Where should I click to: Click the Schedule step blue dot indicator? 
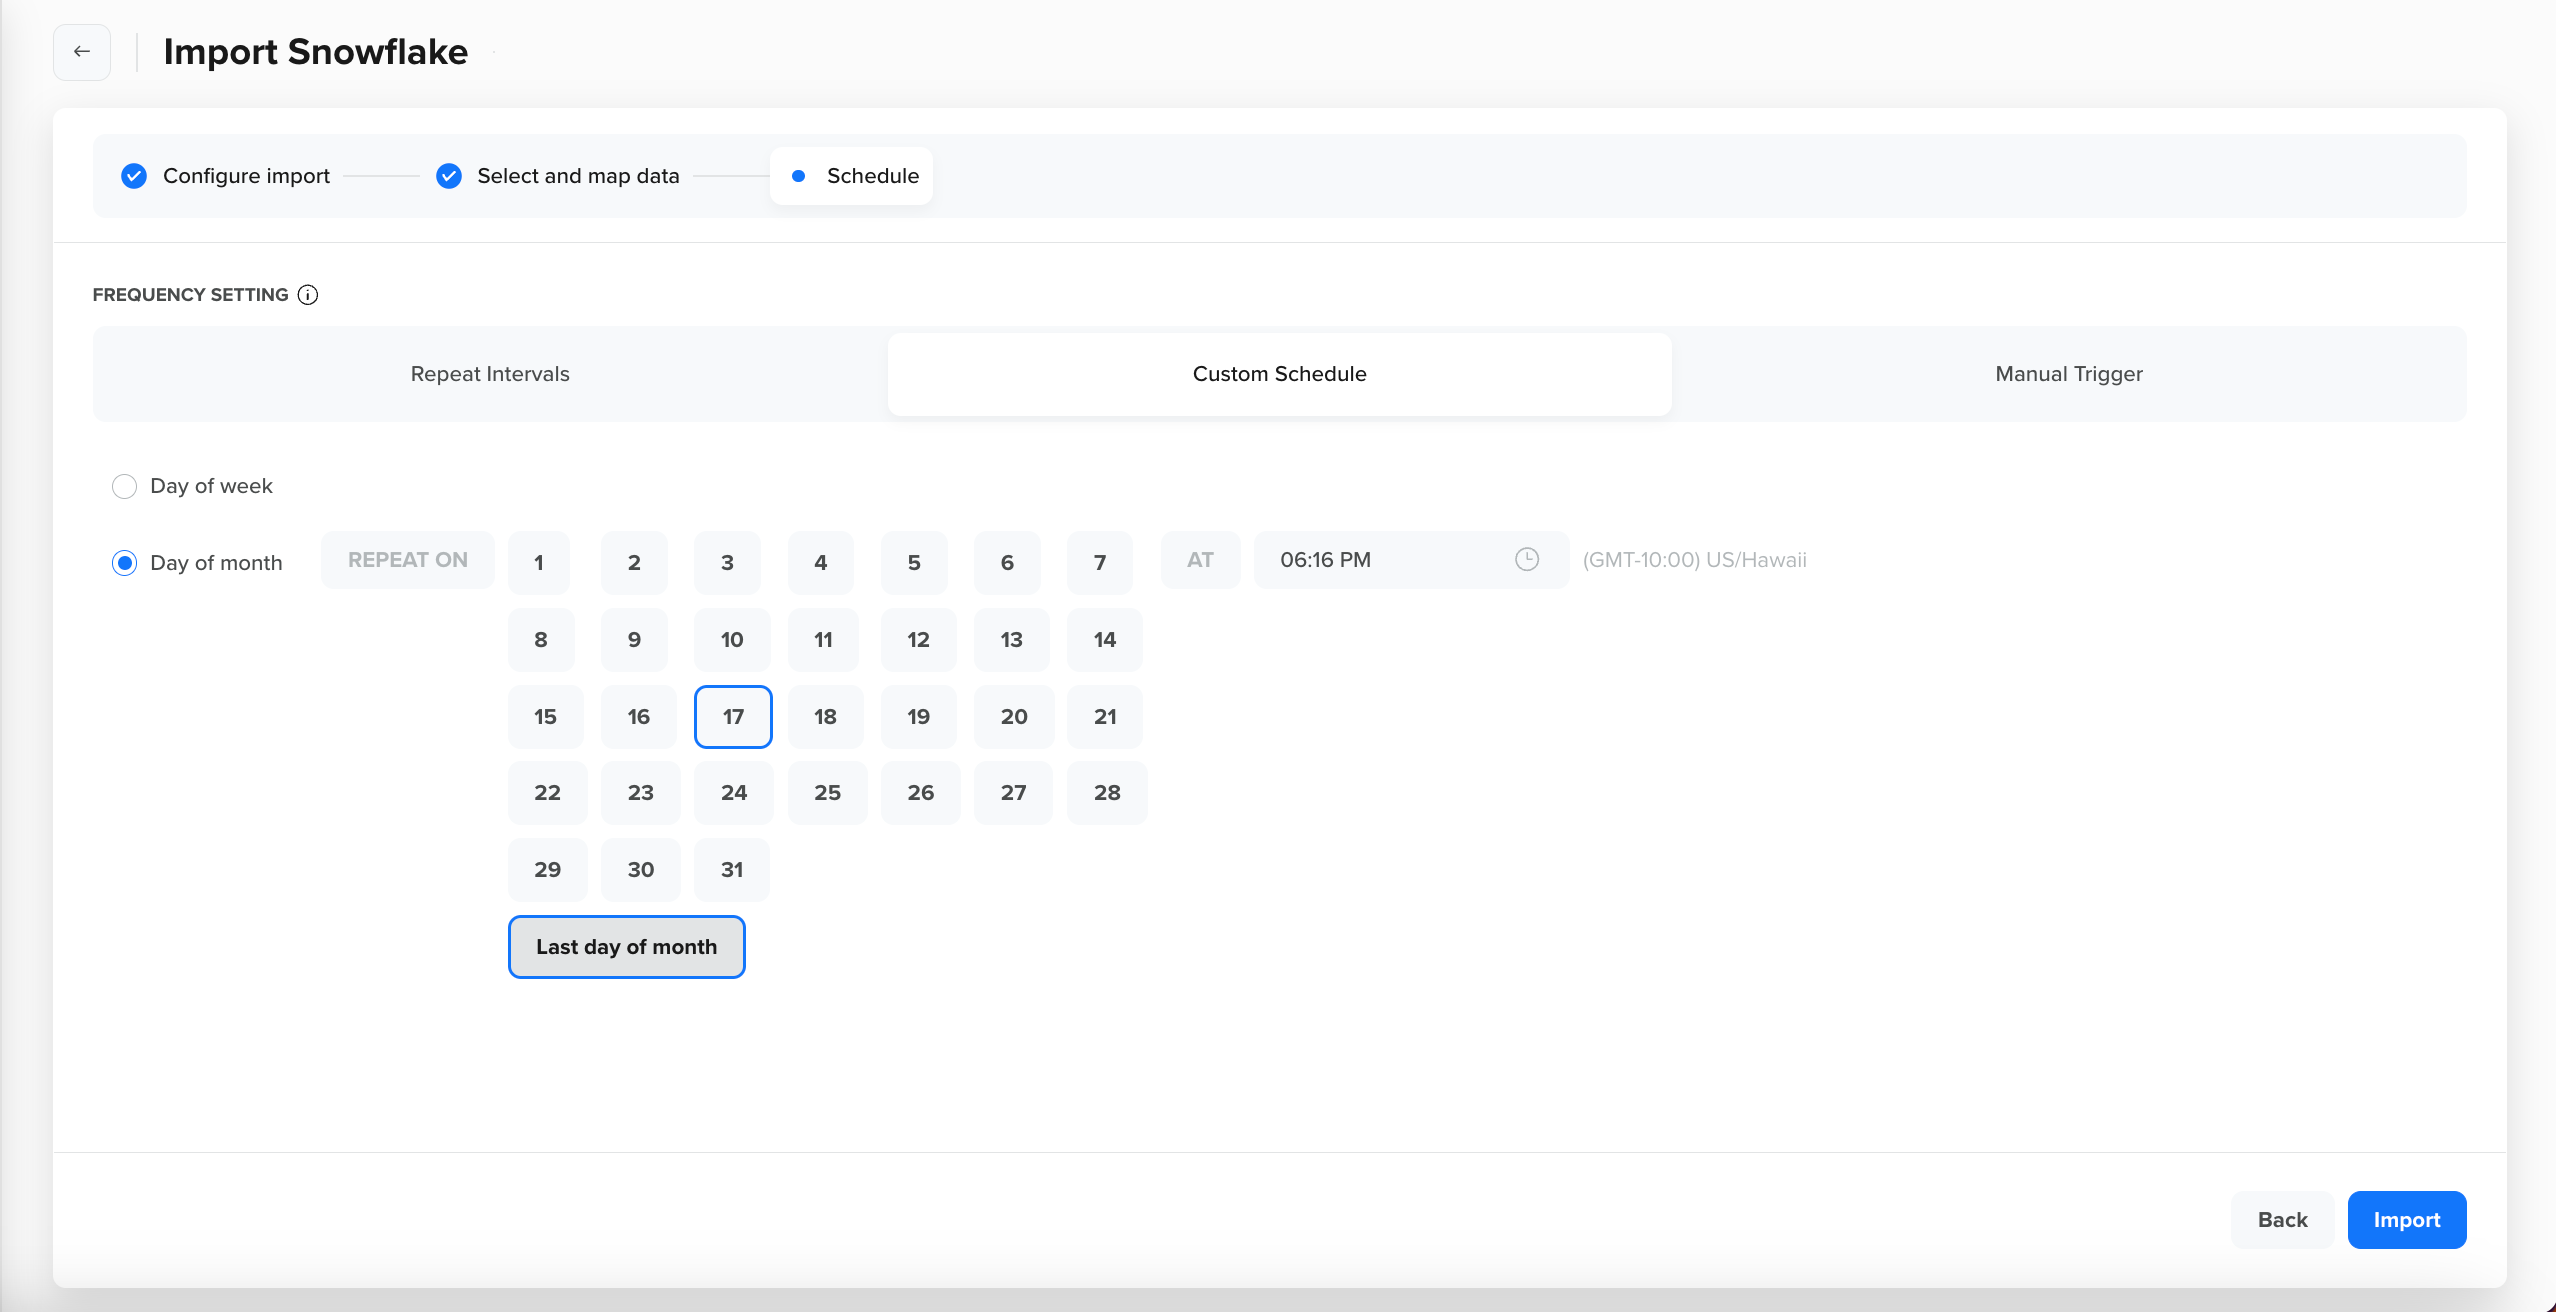point(799,176)
